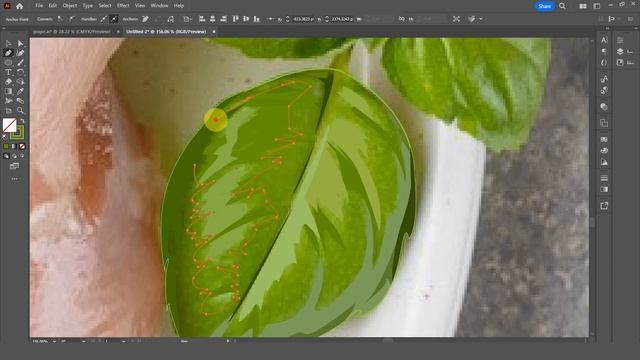Reset to default fill and stroke

click(4, 137)
